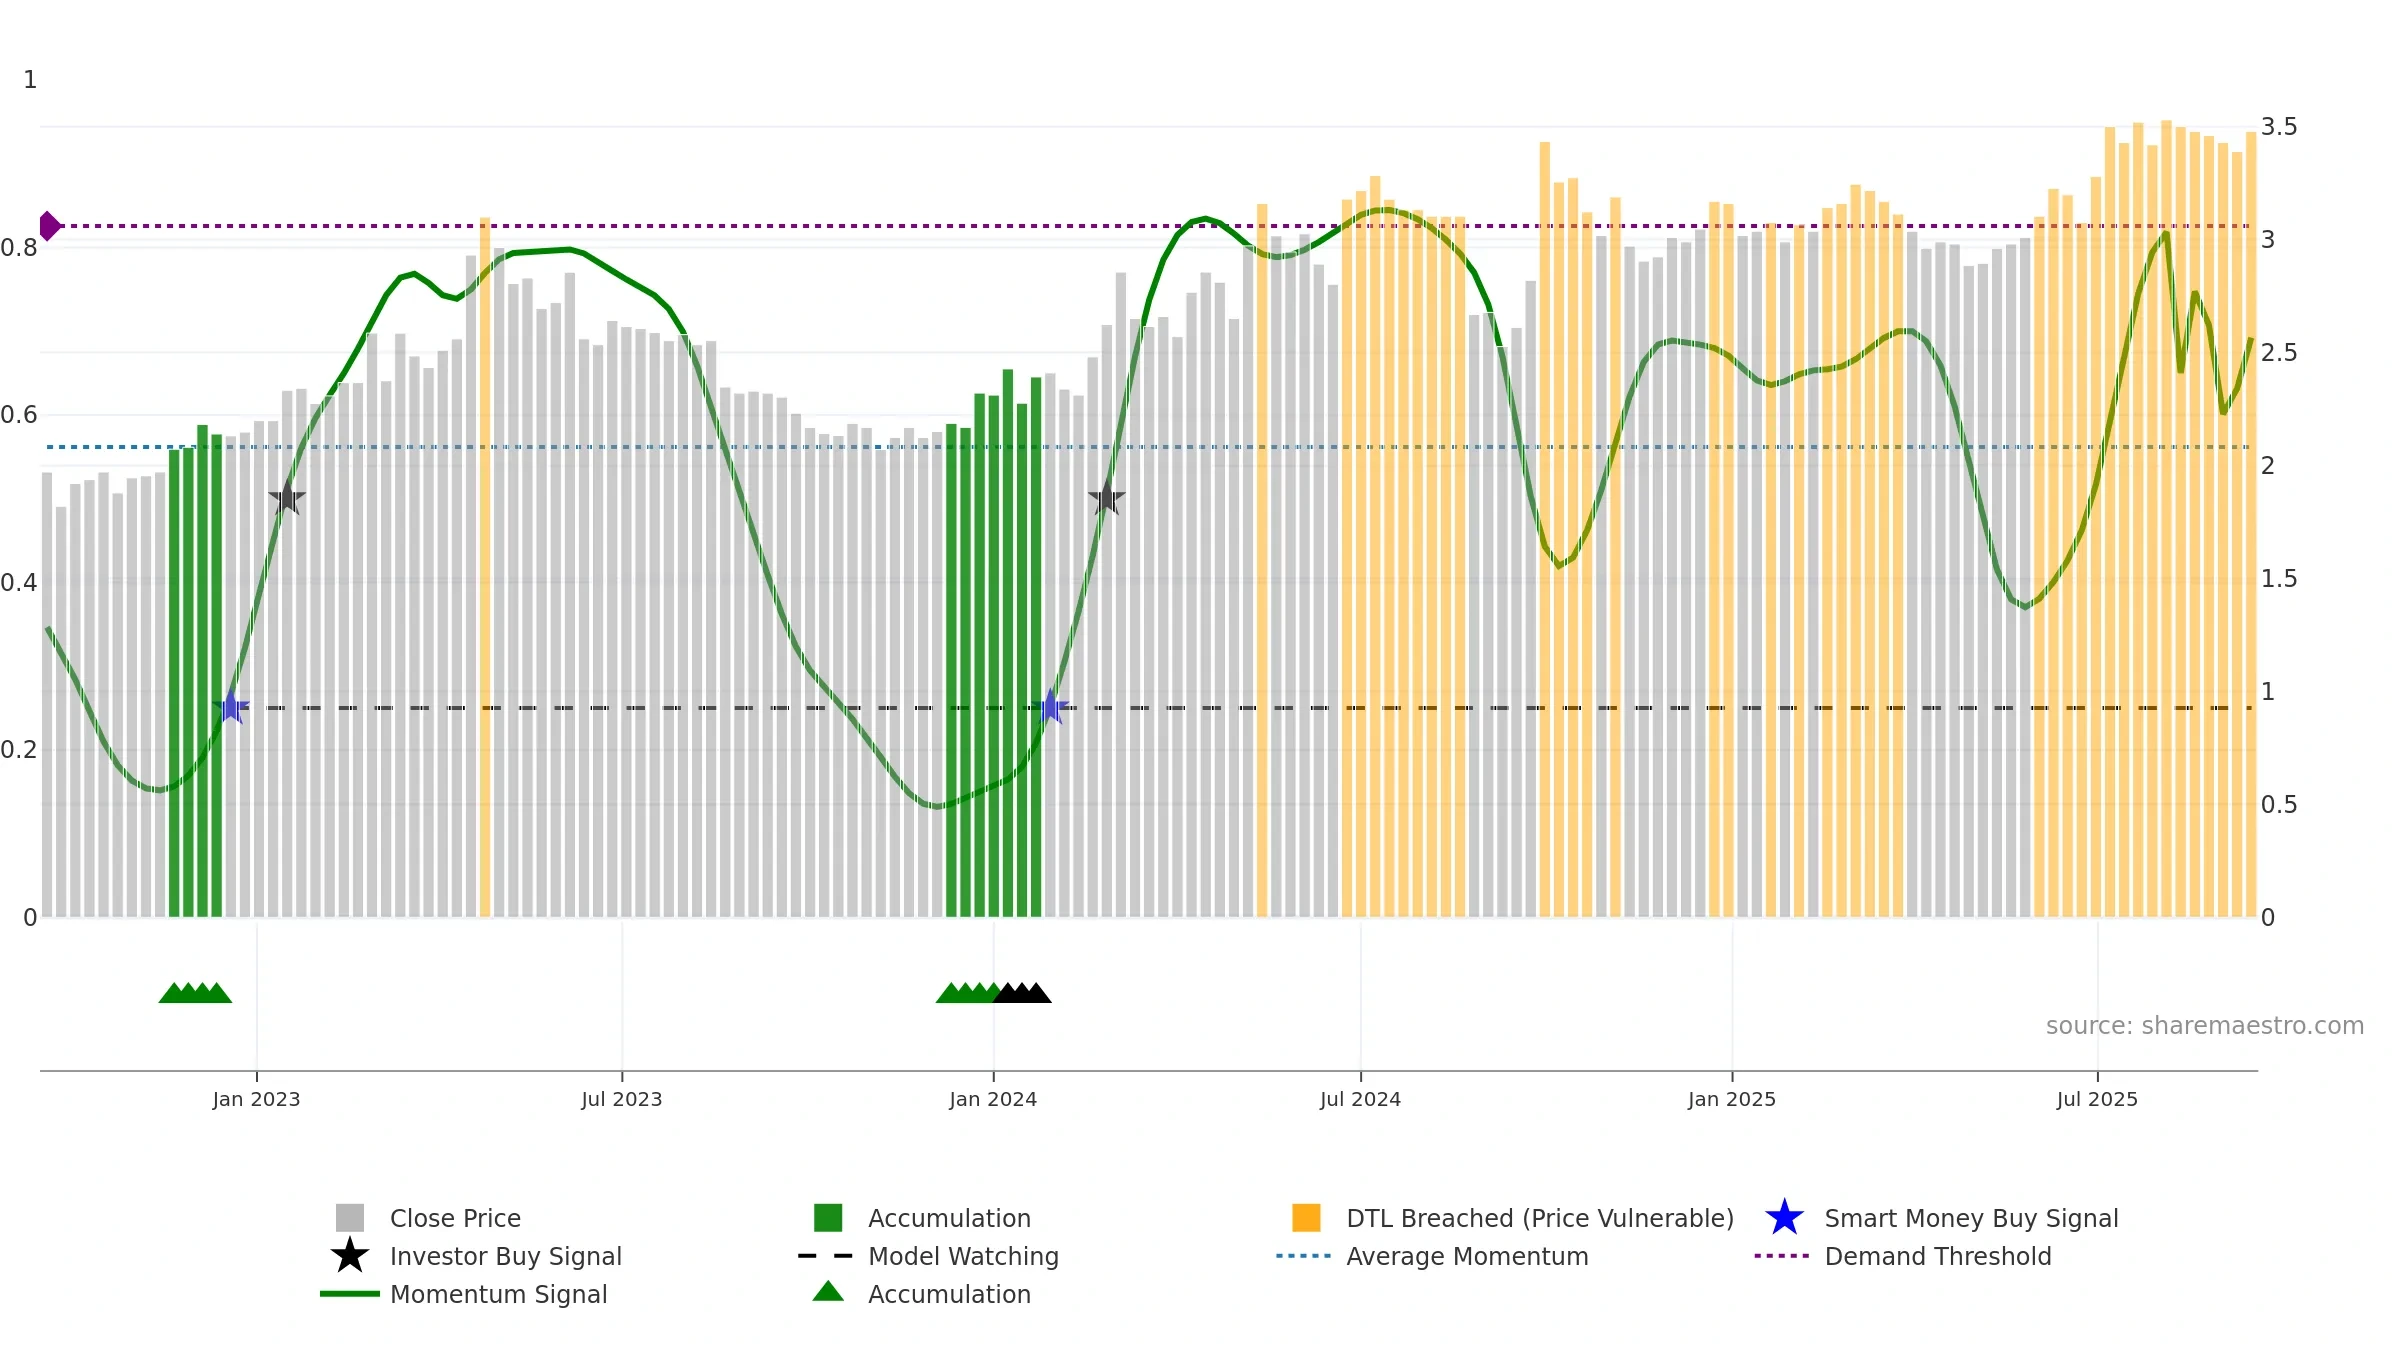The width and height of the screenshot is (2400, 1350).
Task: Click the Jul 2024 axis label
Action: (x=1360, y=1100)
